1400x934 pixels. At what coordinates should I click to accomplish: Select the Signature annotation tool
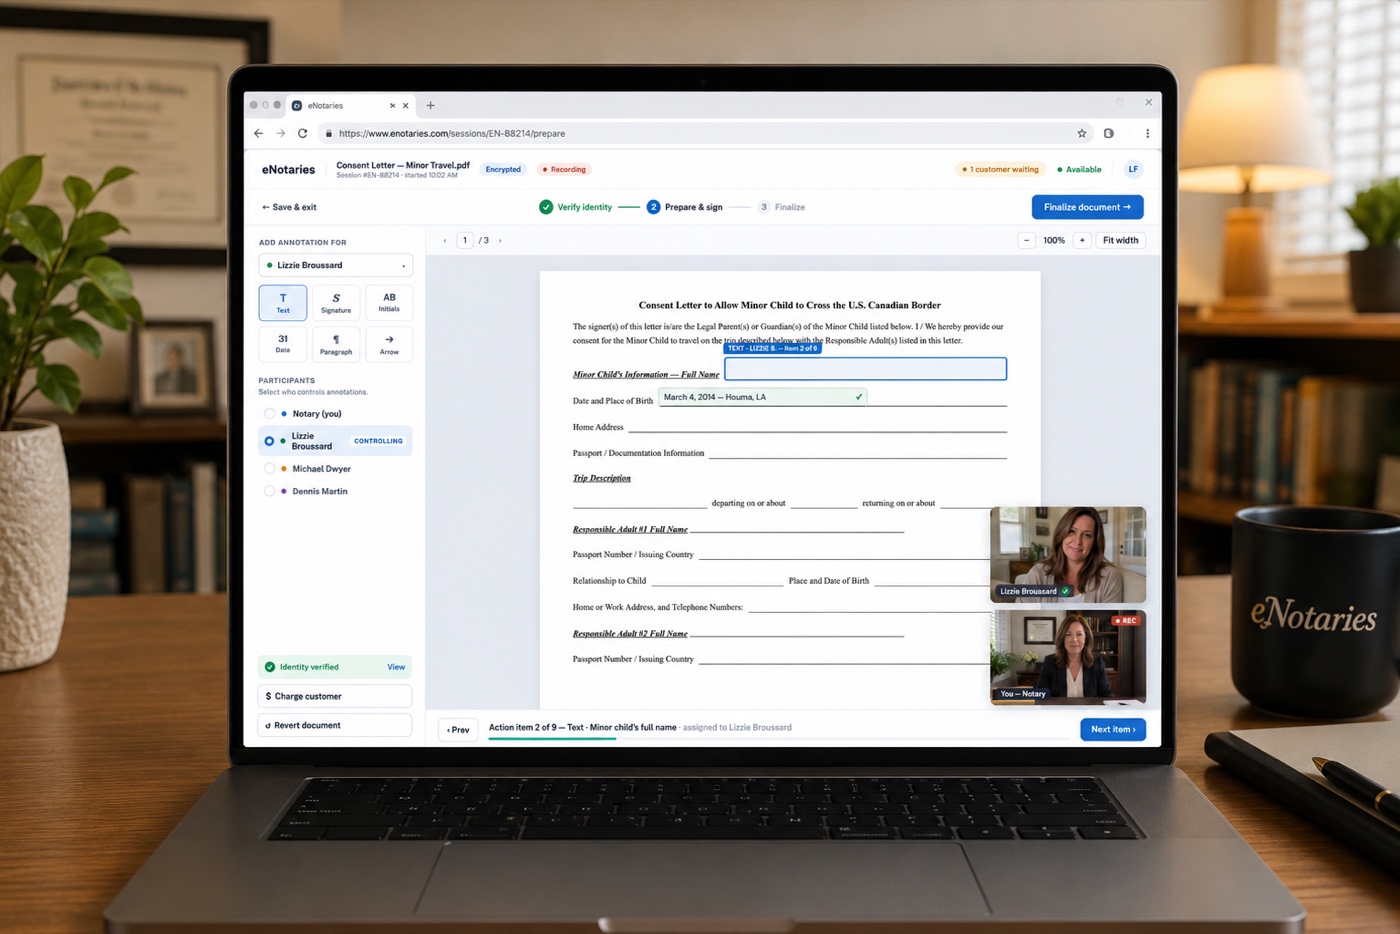[336, 303]
